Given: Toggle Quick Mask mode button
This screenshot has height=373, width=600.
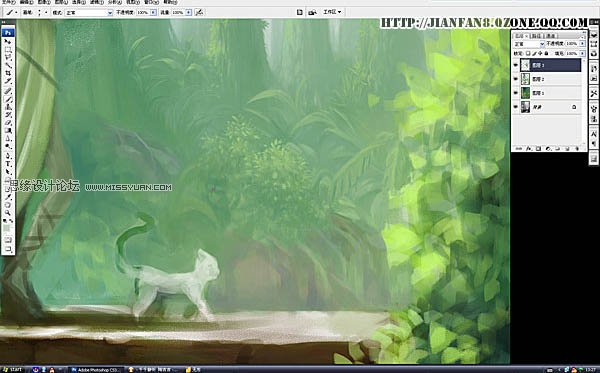Looking at the screenshot, I should click(8, 239).
